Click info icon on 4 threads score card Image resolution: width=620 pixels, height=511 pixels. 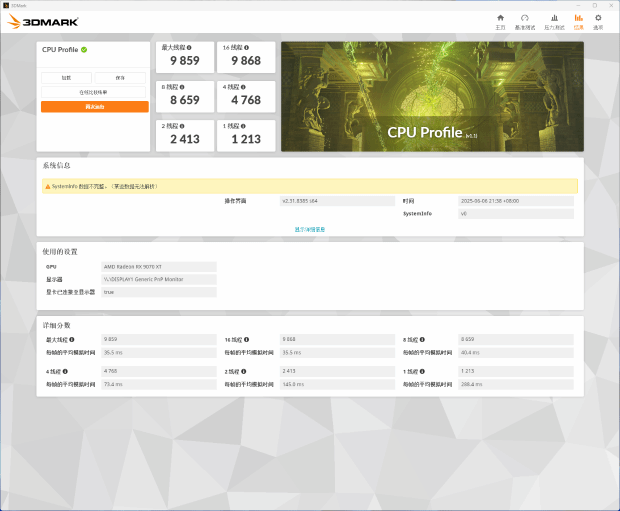coord(243,87)
